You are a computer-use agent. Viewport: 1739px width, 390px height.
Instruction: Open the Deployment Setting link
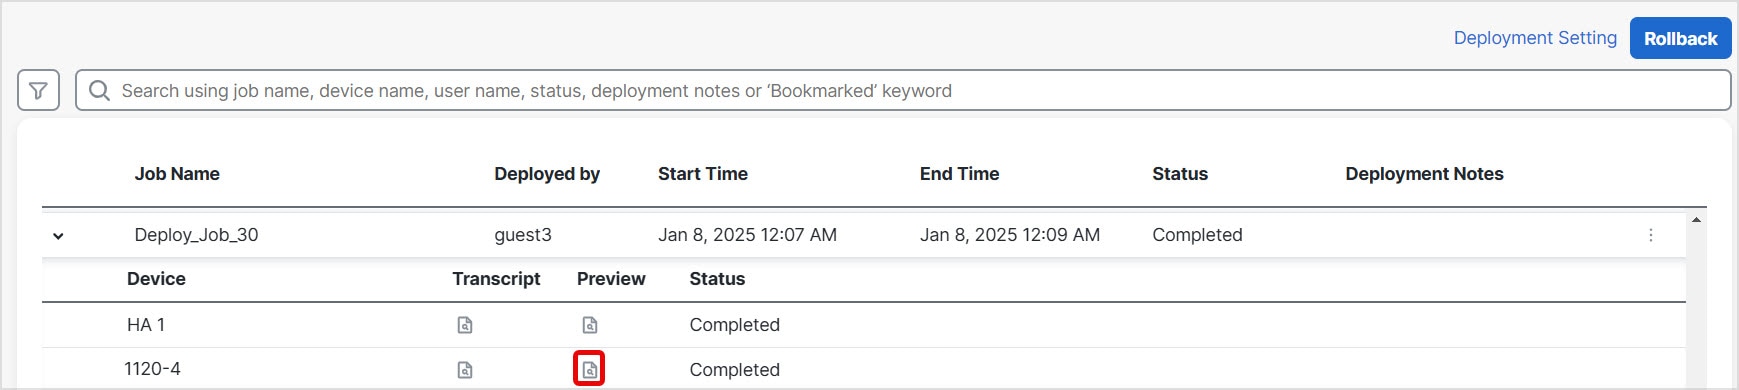point(1535,38)
